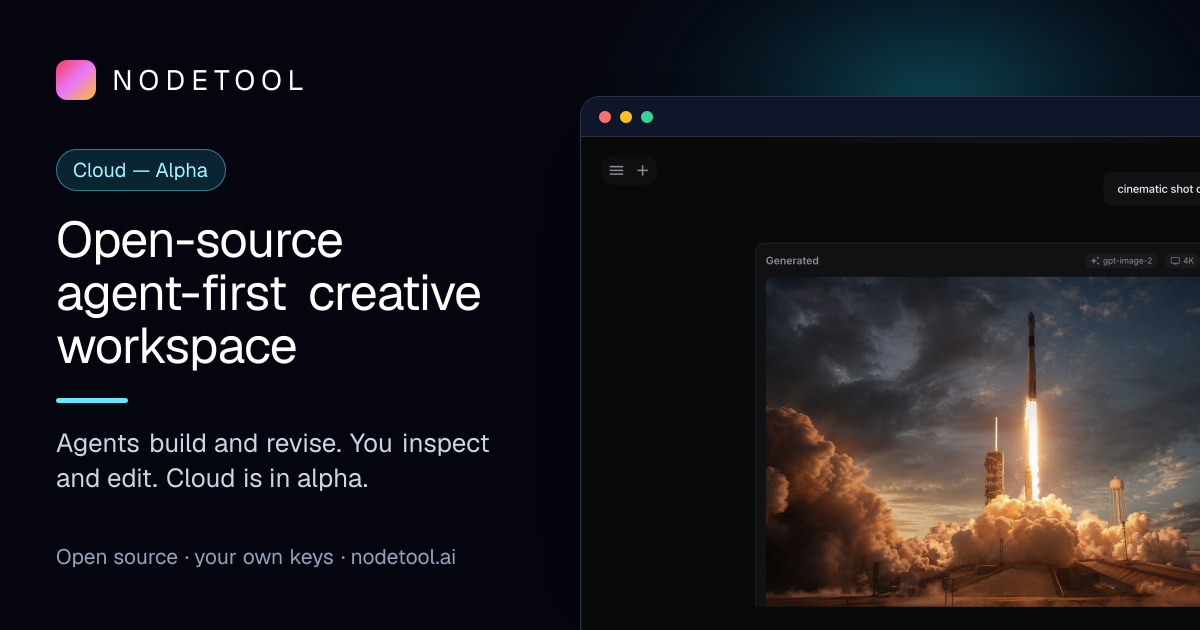The width and height of the screenshot is (1200, 630).
Task: Click 'Agents build and revise' subtitle text
Action: tap(273, 460)
